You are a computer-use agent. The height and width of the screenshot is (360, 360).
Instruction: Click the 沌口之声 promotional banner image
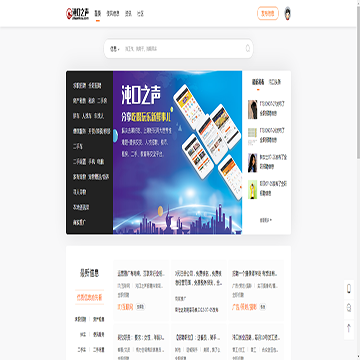coord(177,152)
